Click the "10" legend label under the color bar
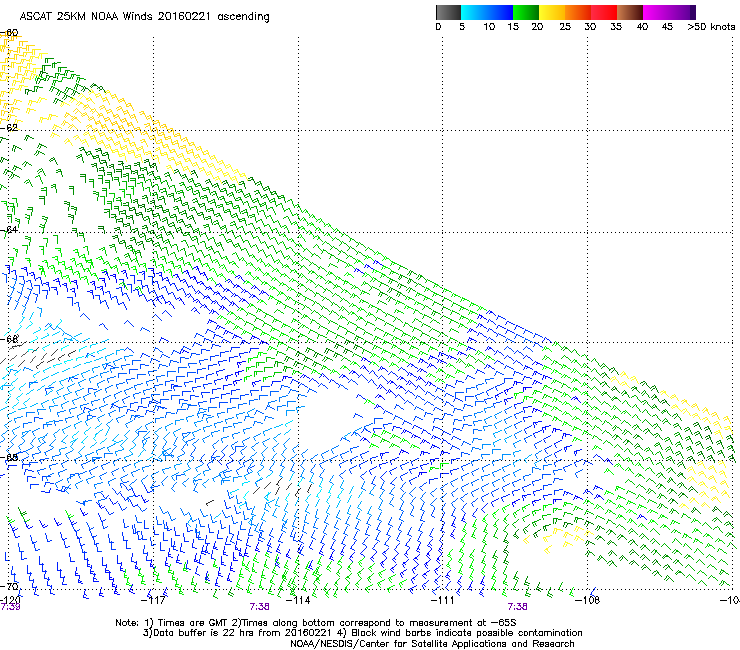The width and height of the screenshot is (740, 650). (489, 27)
